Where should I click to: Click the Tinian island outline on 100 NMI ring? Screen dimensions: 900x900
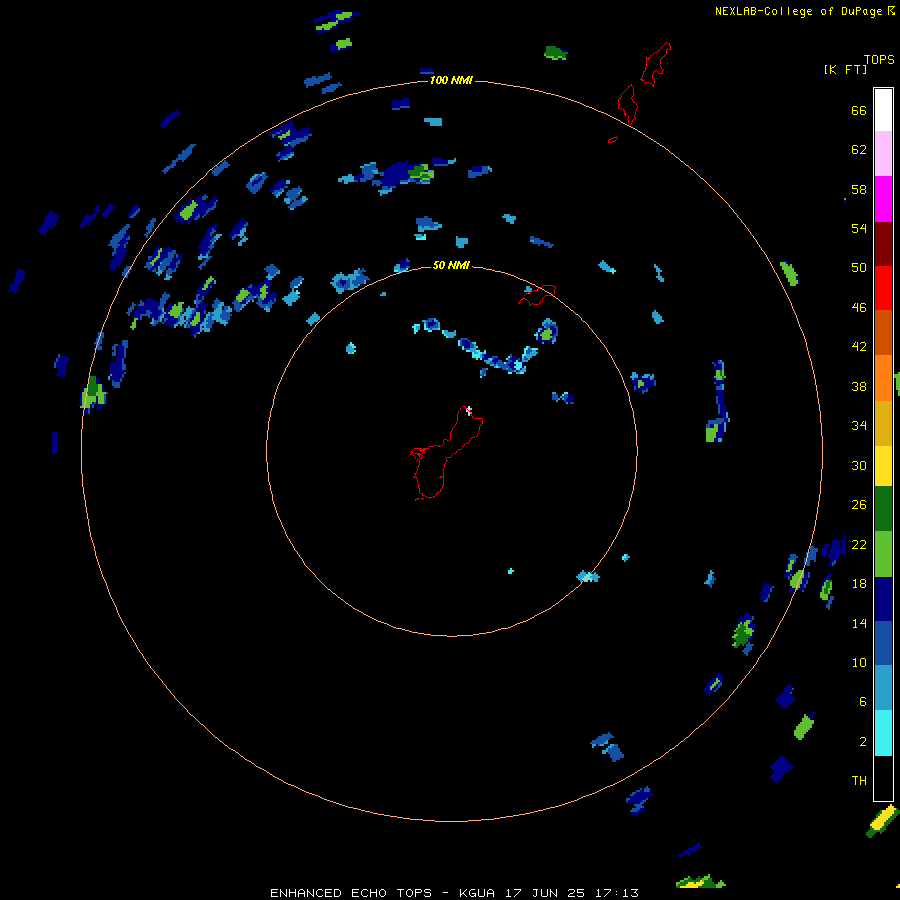[x=627, y=104]
